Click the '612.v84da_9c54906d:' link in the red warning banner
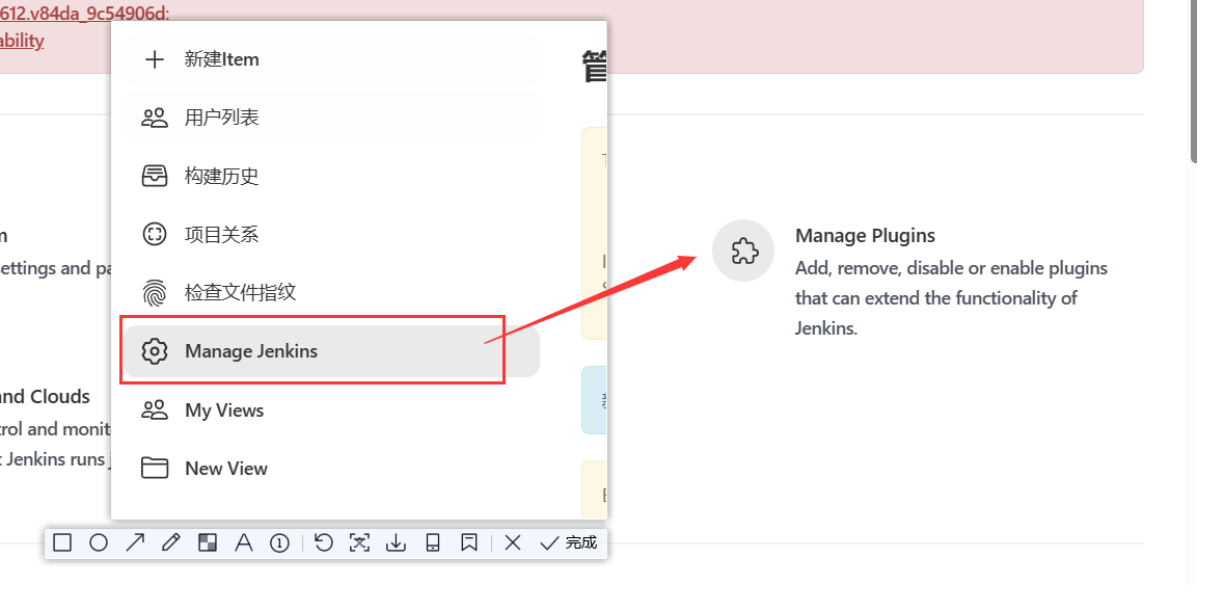 coord(85,12)
